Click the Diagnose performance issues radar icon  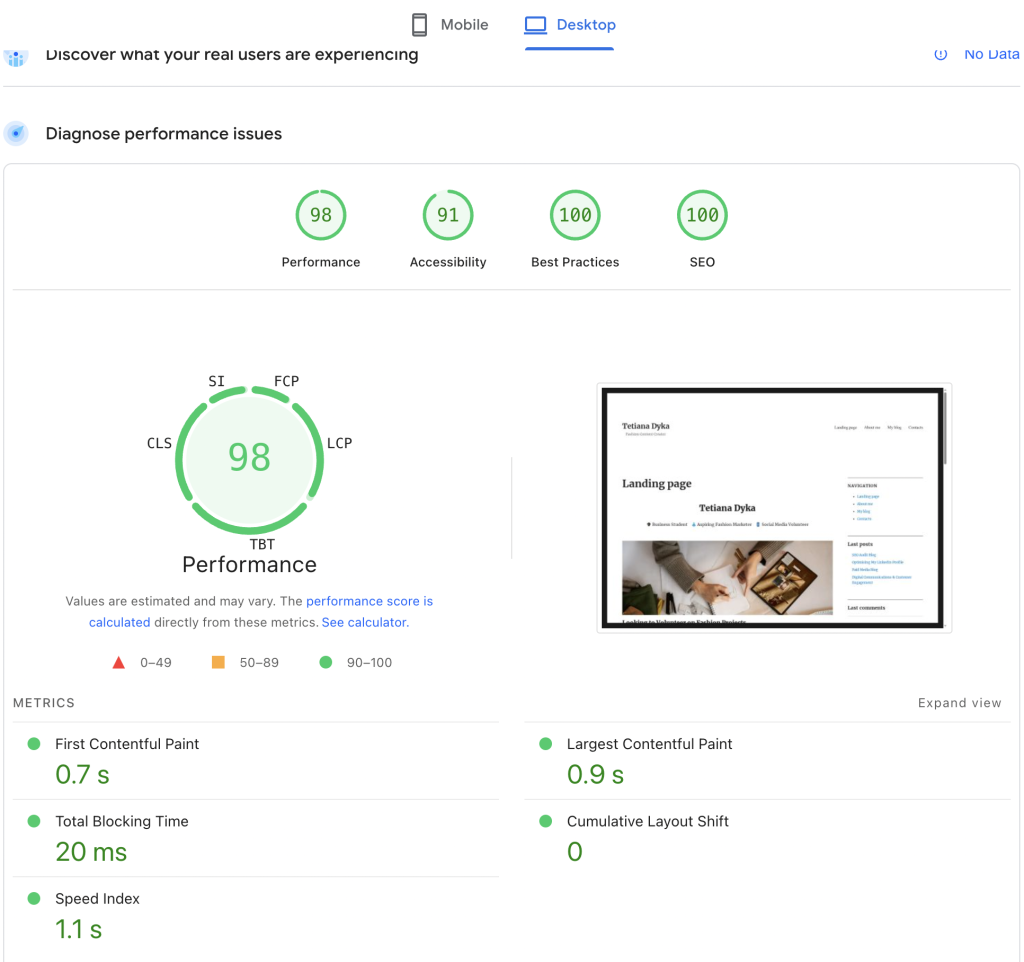pos(16,134)
